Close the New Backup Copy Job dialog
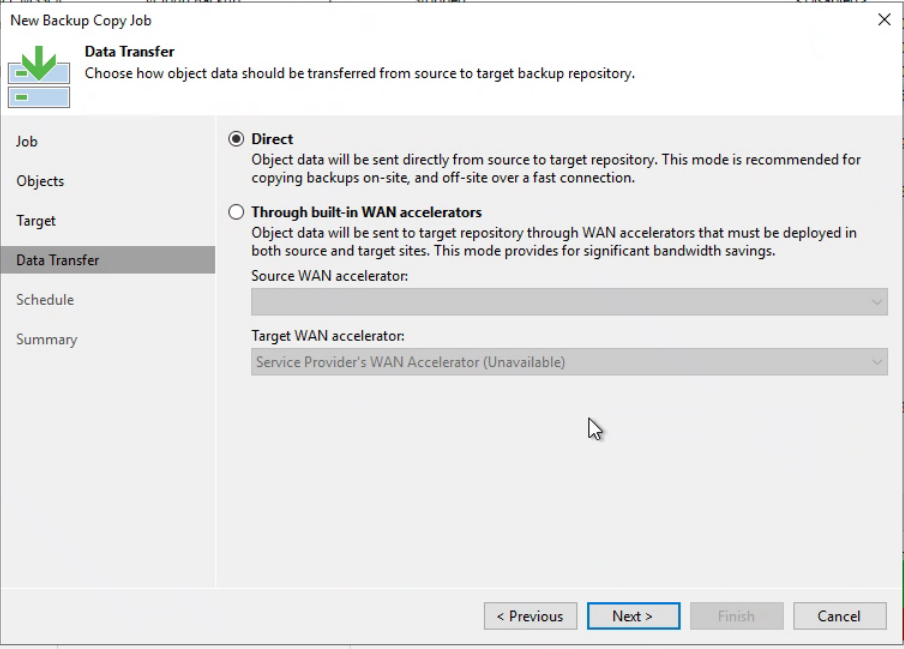This screenshot has width=904, height=649. pos(884,20)
